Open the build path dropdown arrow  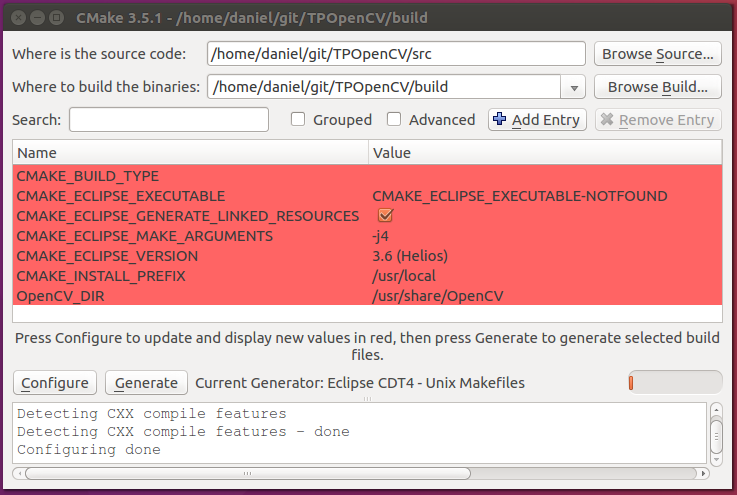pyautogui.click(x=573, y=87)
